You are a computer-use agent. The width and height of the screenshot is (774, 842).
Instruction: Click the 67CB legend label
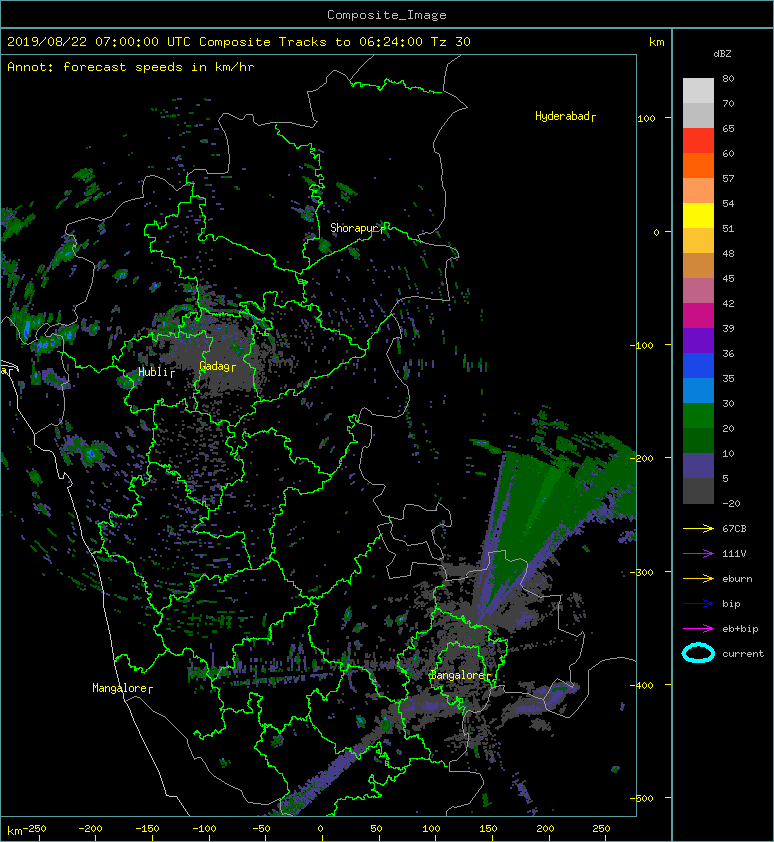point(734,528)
